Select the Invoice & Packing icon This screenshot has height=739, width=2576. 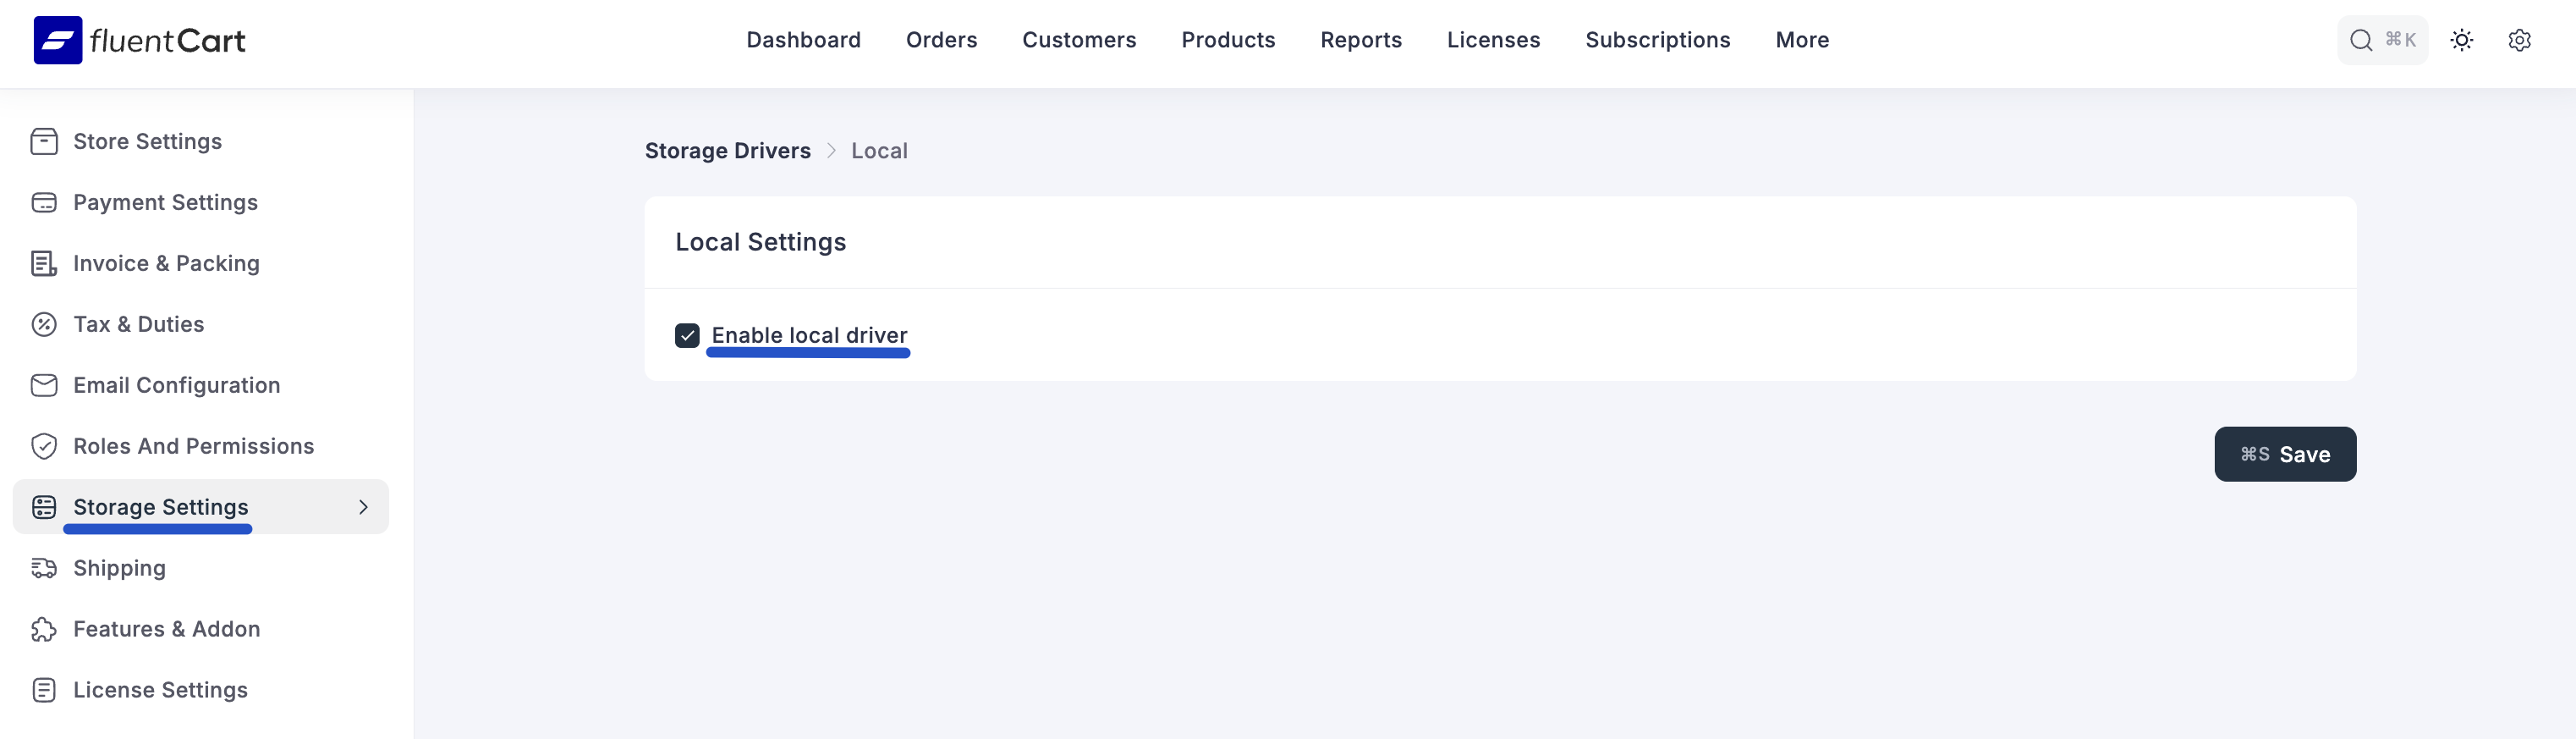(44, 264)
